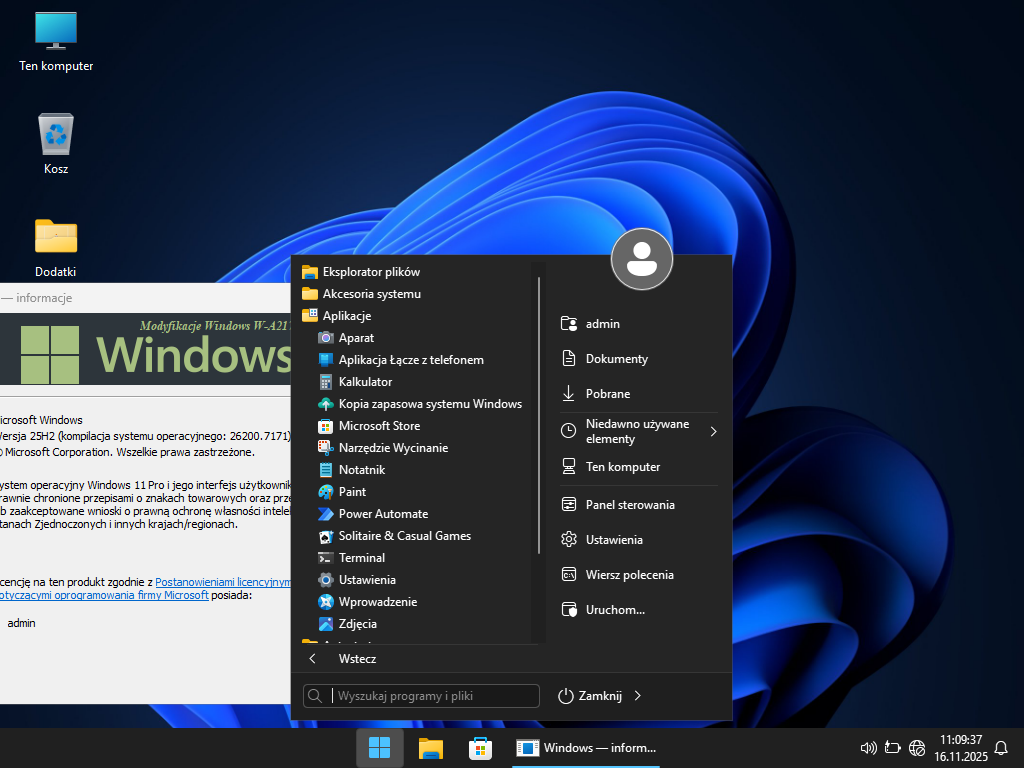This screenshot has width=1024, height=768.
Task: Go back using the Wstecz button
Action: click(x=357, y=659)
